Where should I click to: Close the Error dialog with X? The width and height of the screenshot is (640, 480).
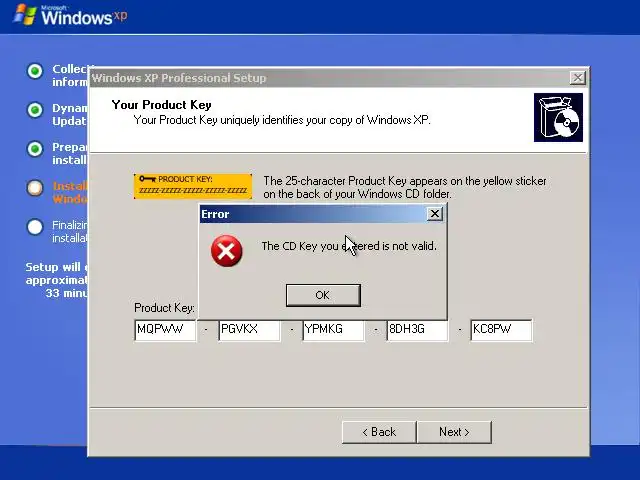point(435,213)
